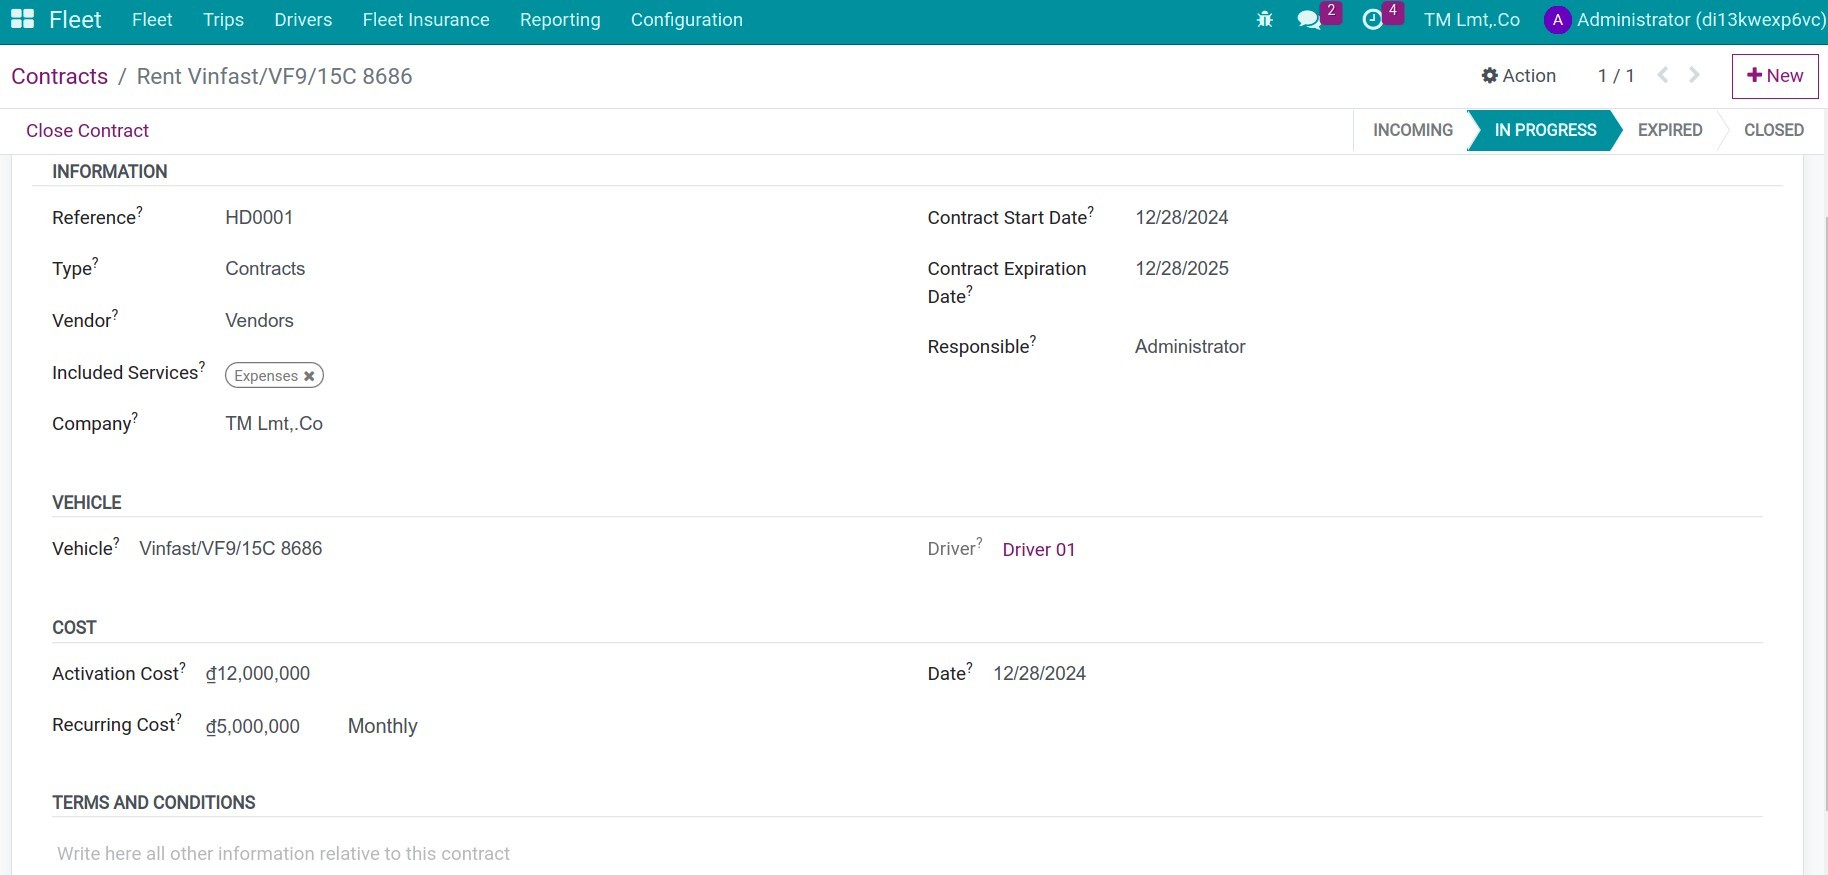Screen dimensions: 1828x875
Task: Edit the Activation Cost amount
Action: [x=258, y=673]
